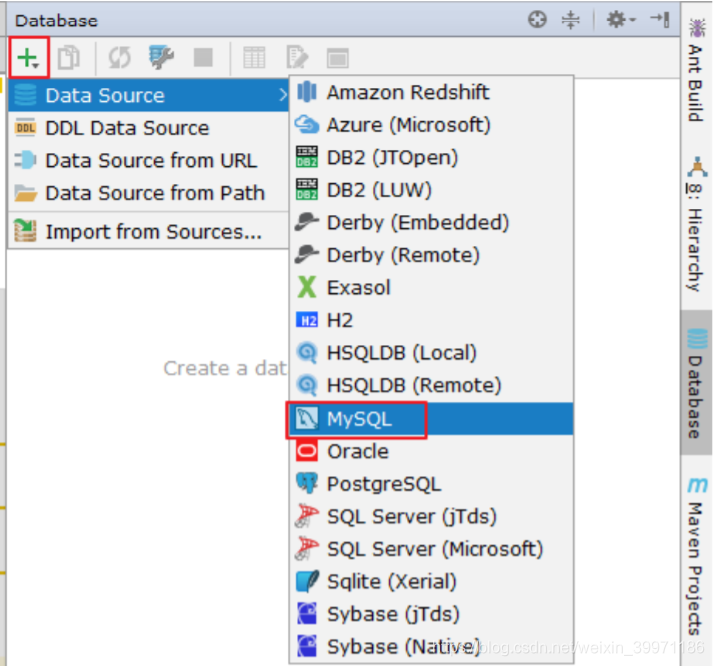714x666 pixels.
Task: Select H2 data source
Action: (x=431, y=320)
